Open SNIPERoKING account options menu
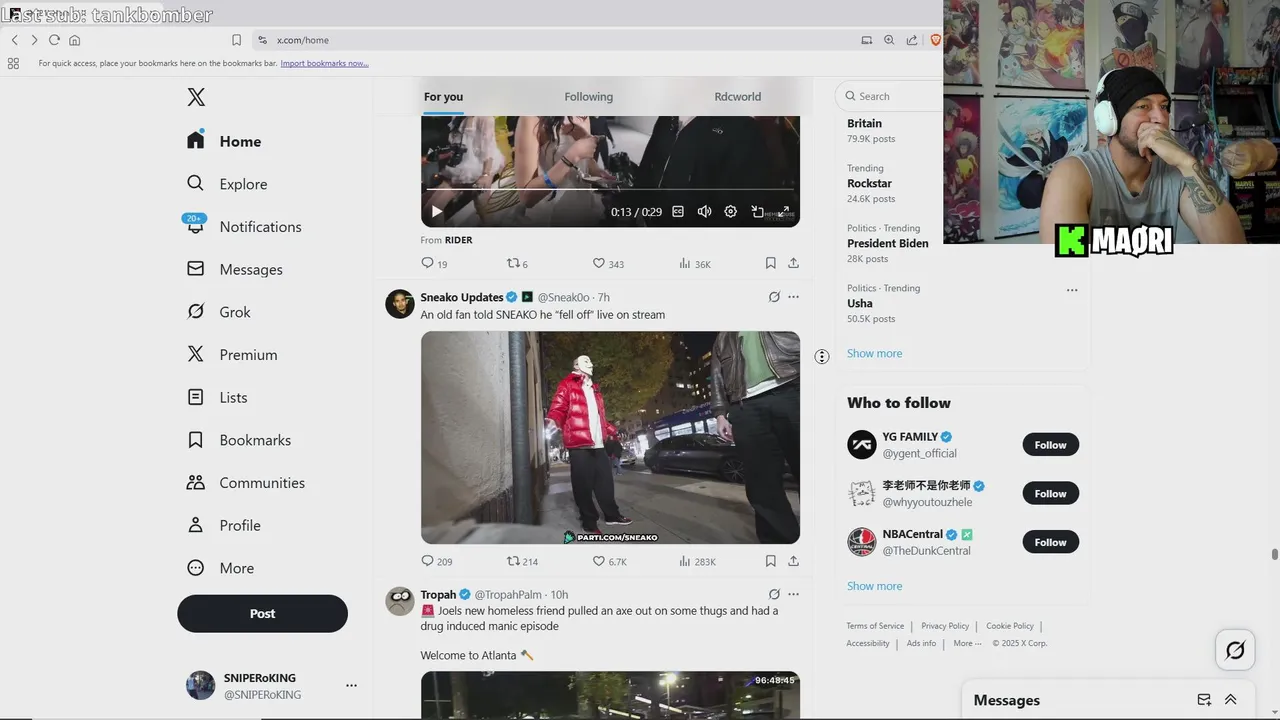 pos(351,685)
